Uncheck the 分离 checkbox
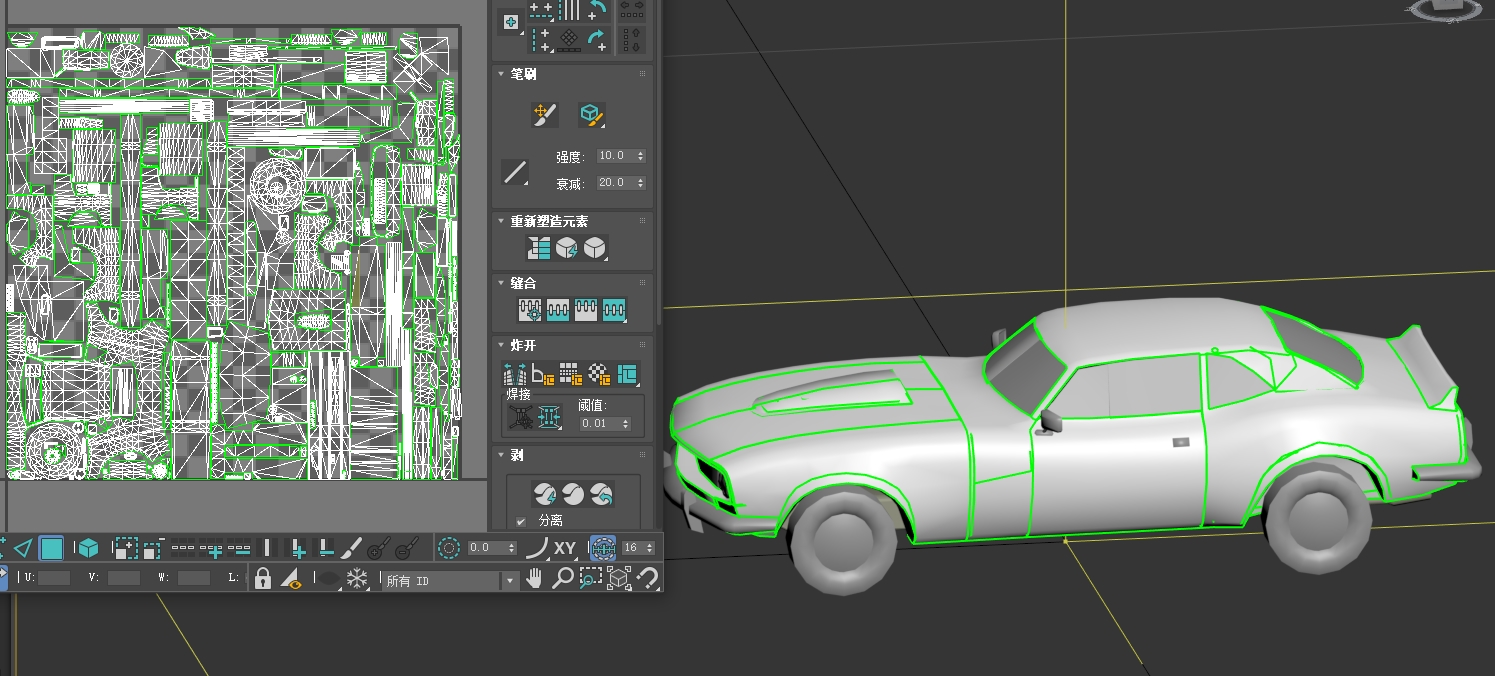 (521, 521)
